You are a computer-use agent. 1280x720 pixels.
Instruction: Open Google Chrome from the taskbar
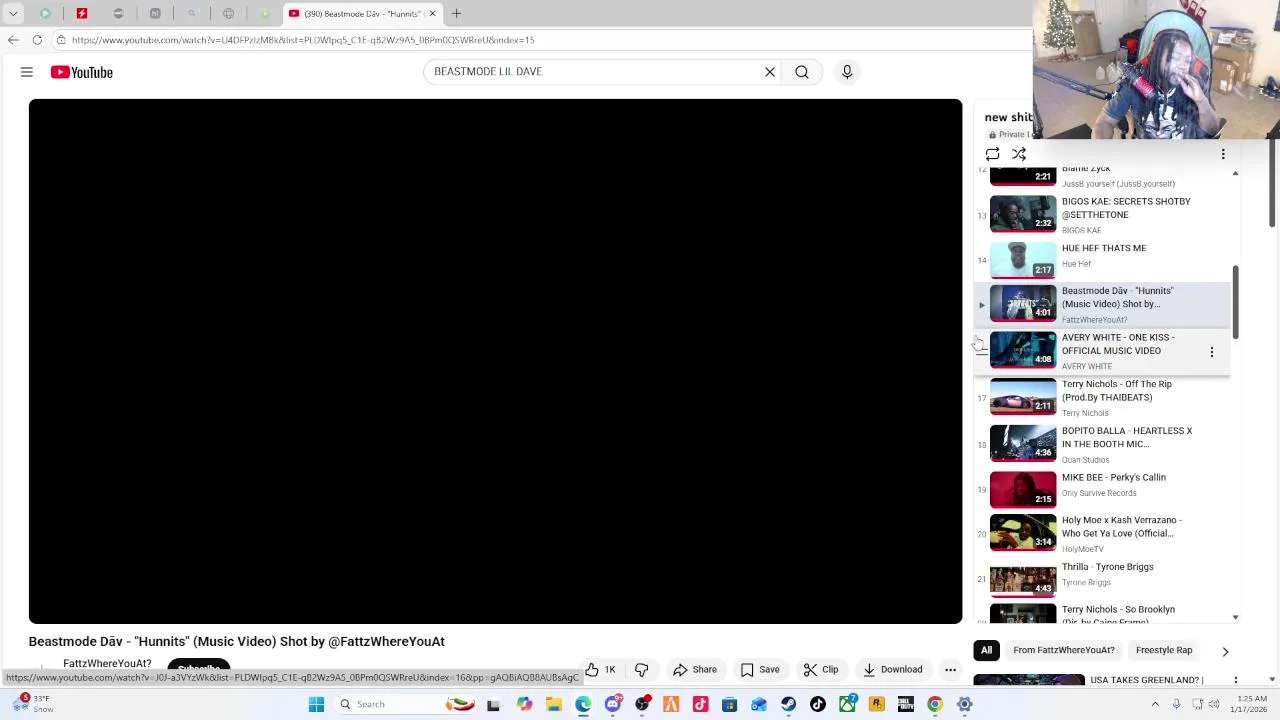[935, 704]
